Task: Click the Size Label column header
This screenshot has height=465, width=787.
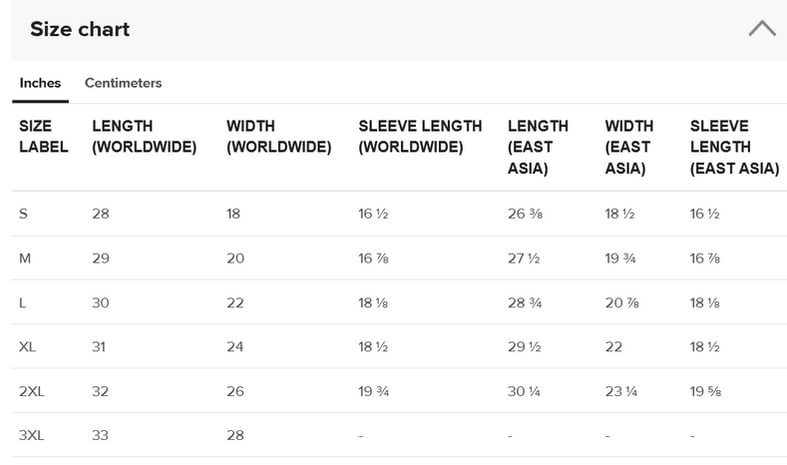Action: 44,136
